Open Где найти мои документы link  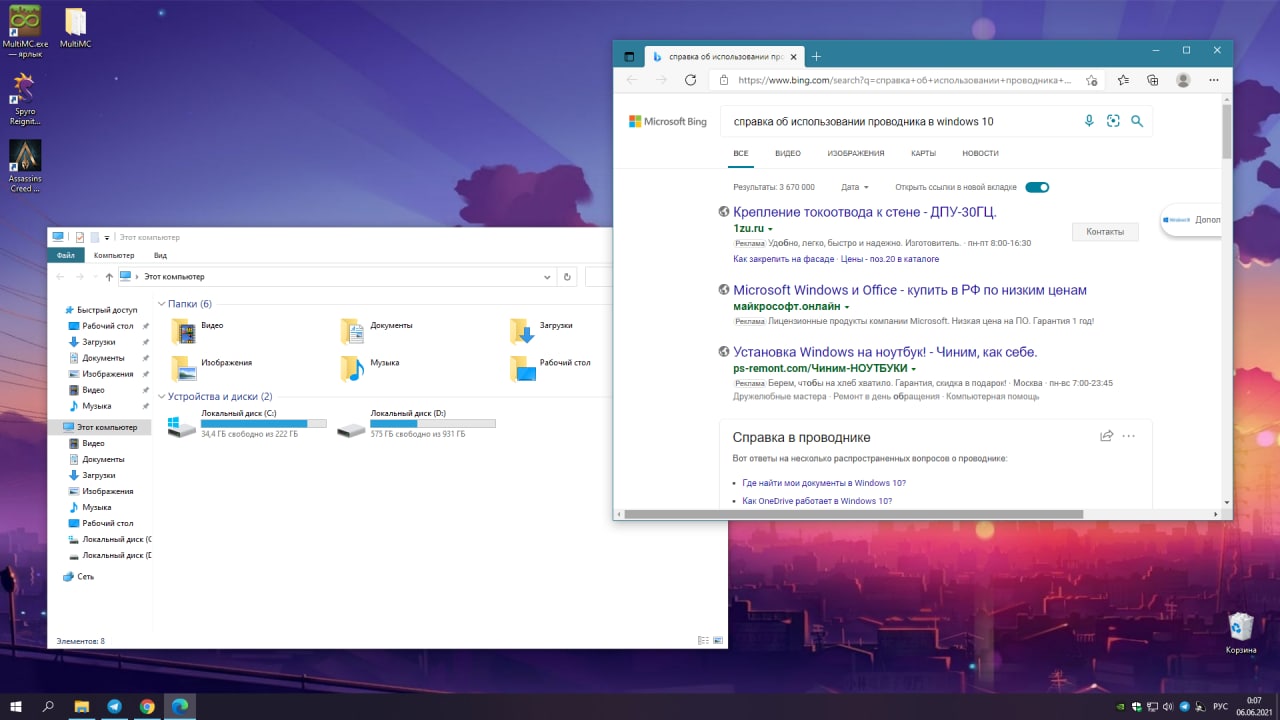point(824,483)
